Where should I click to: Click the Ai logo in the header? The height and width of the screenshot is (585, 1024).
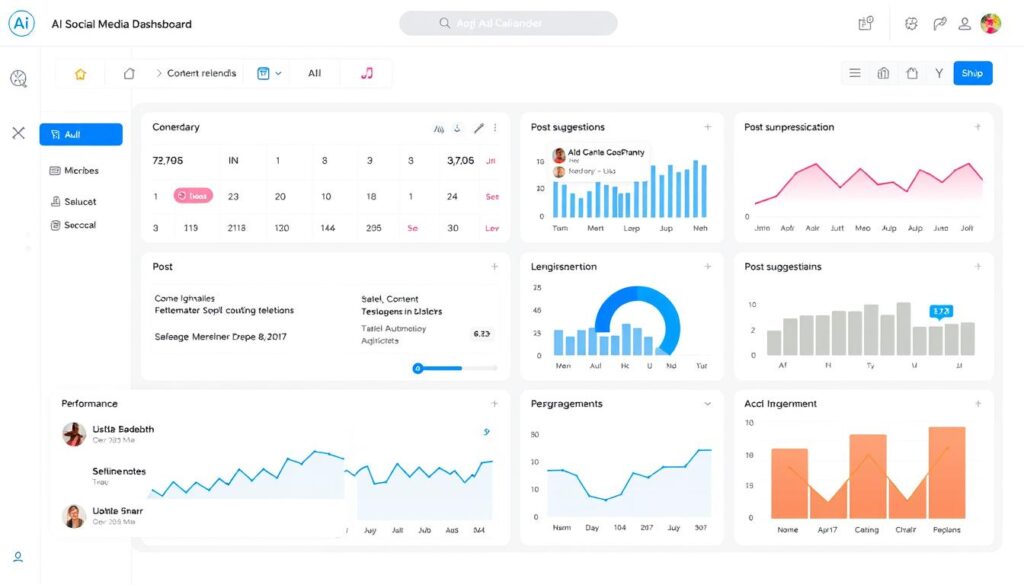point(21,24)
